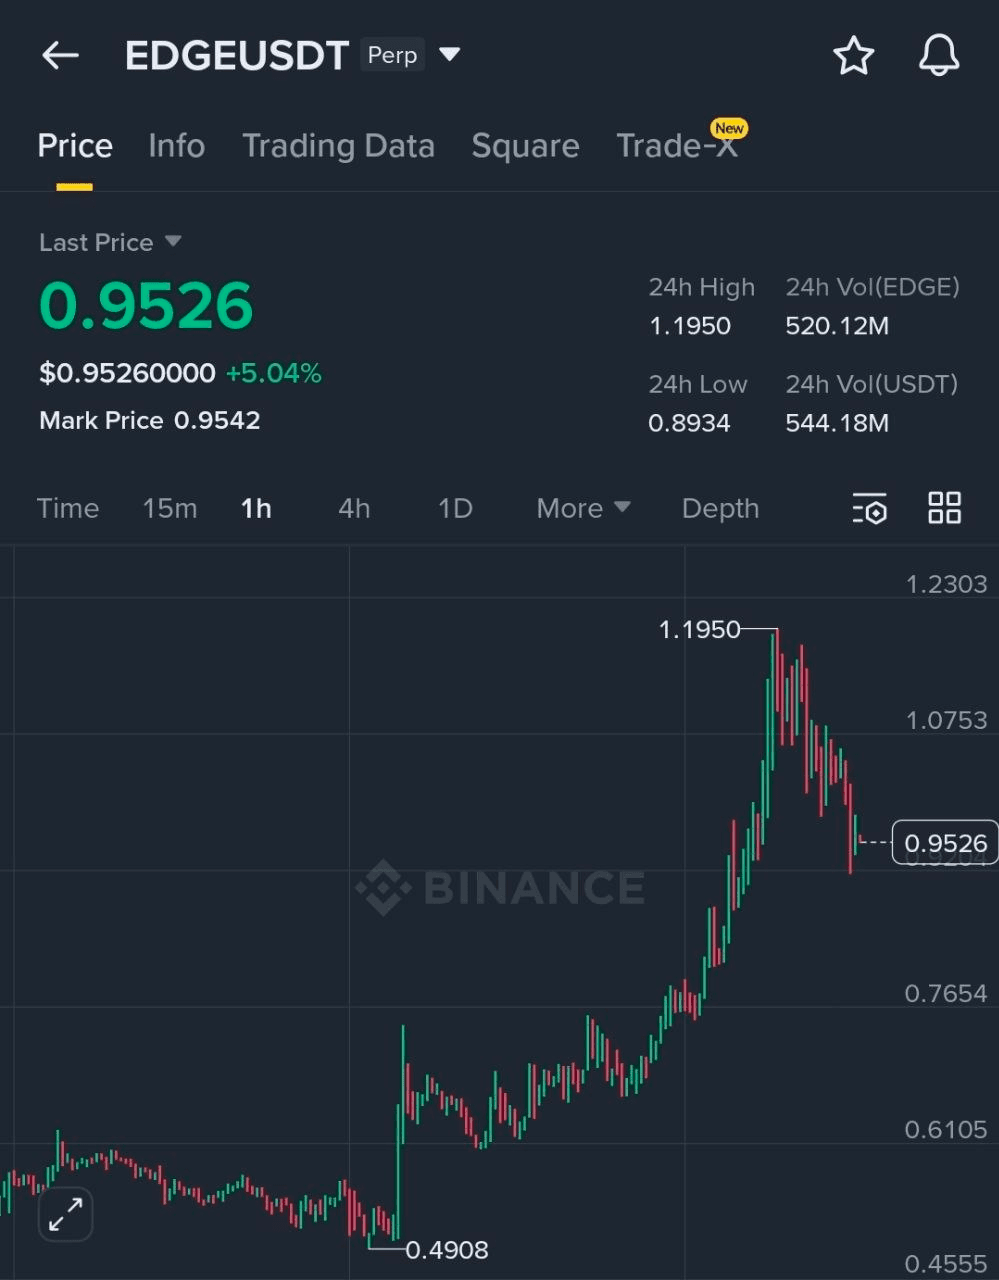This screenshot has width=999, height=1280.
Task: Select the 15m chart interval
Action: pyautogui.click(x=170, y=508)
